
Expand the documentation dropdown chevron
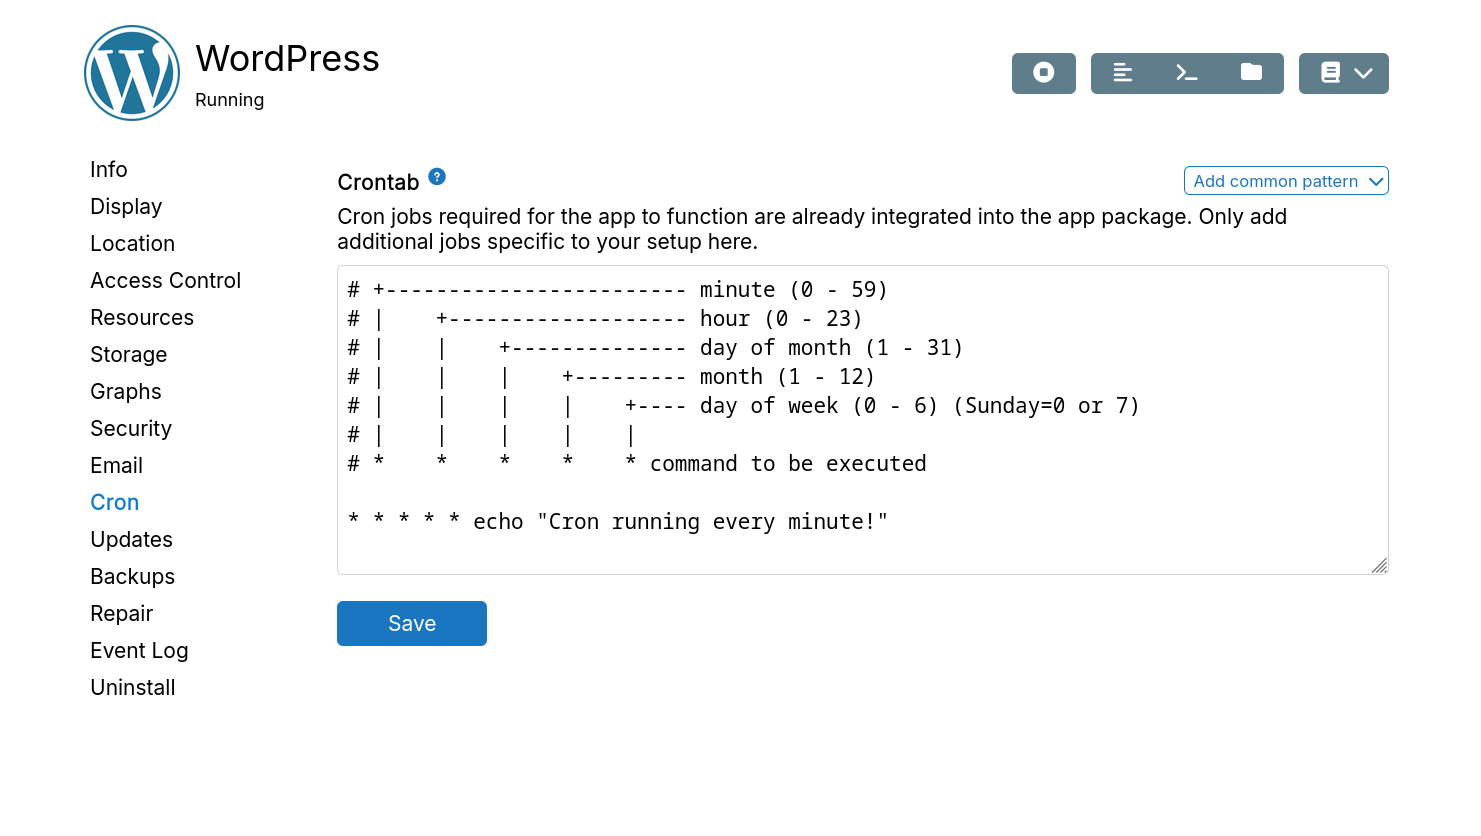click(x=1363, y=73)
